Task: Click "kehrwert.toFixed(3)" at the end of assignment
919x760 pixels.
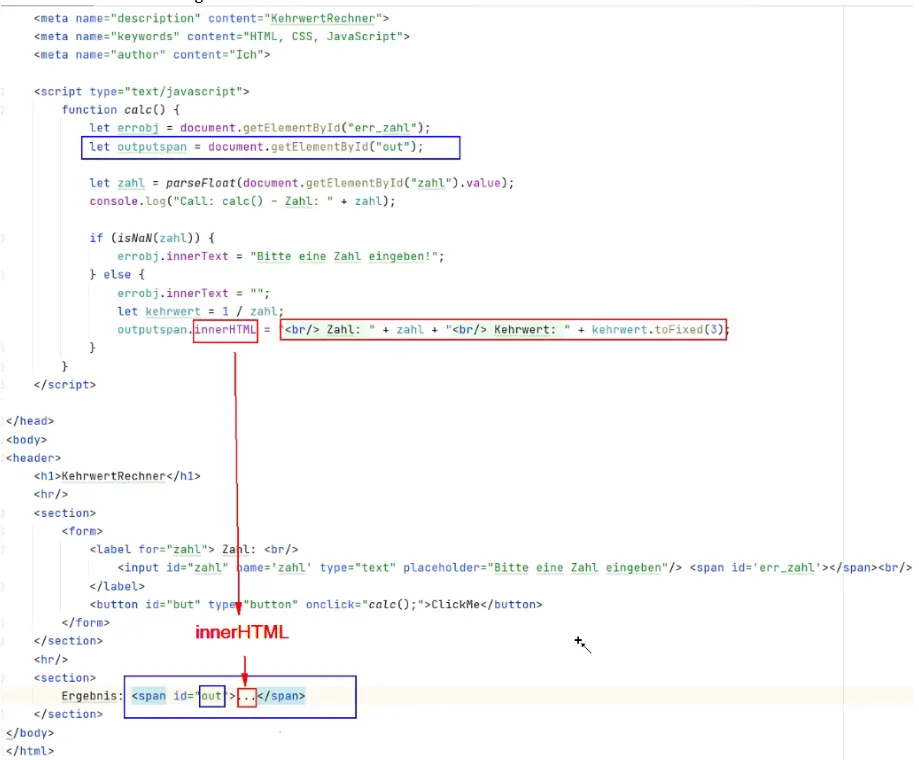Action: [x=658, y=329]
